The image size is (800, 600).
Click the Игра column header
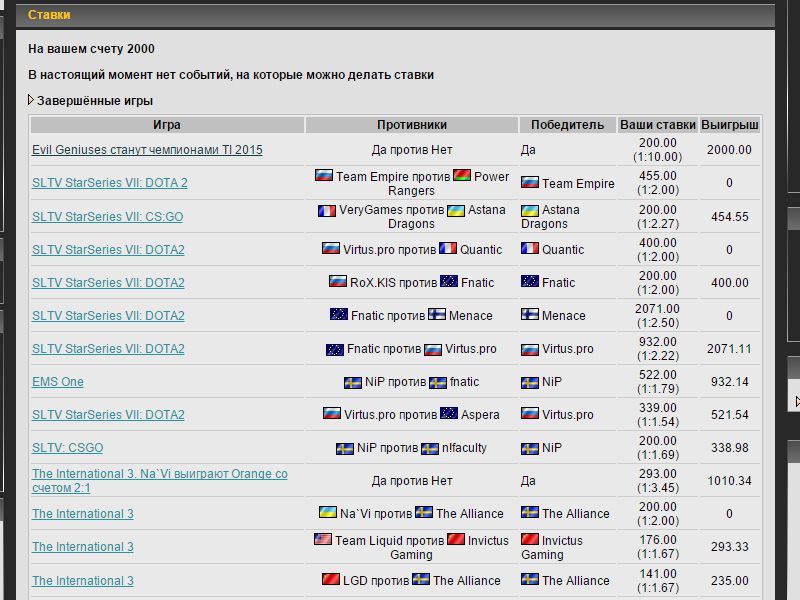[x=167, y=124]
